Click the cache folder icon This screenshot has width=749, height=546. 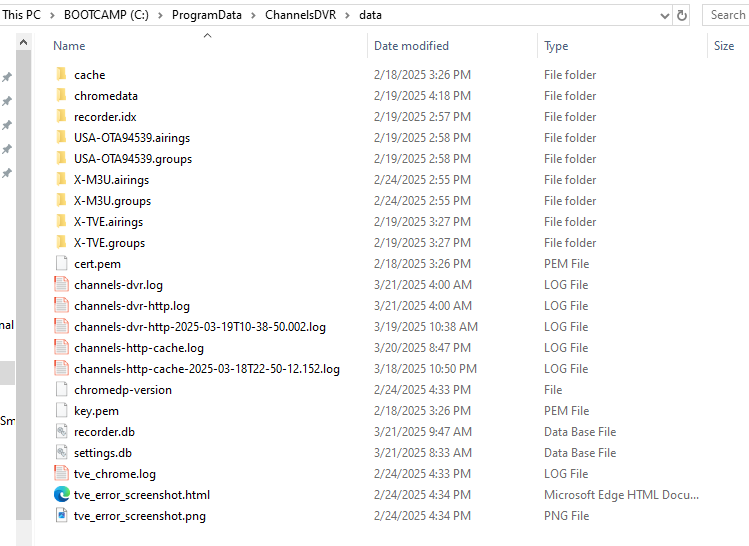click(61, 75)
